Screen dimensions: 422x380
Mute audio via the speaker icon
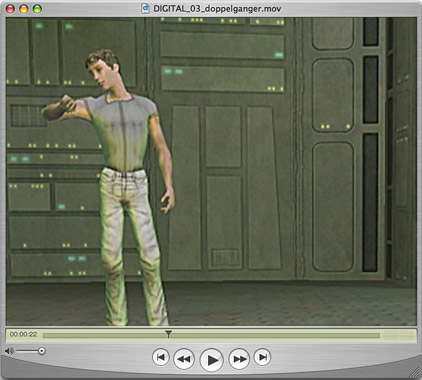click(x=9, y=351)
